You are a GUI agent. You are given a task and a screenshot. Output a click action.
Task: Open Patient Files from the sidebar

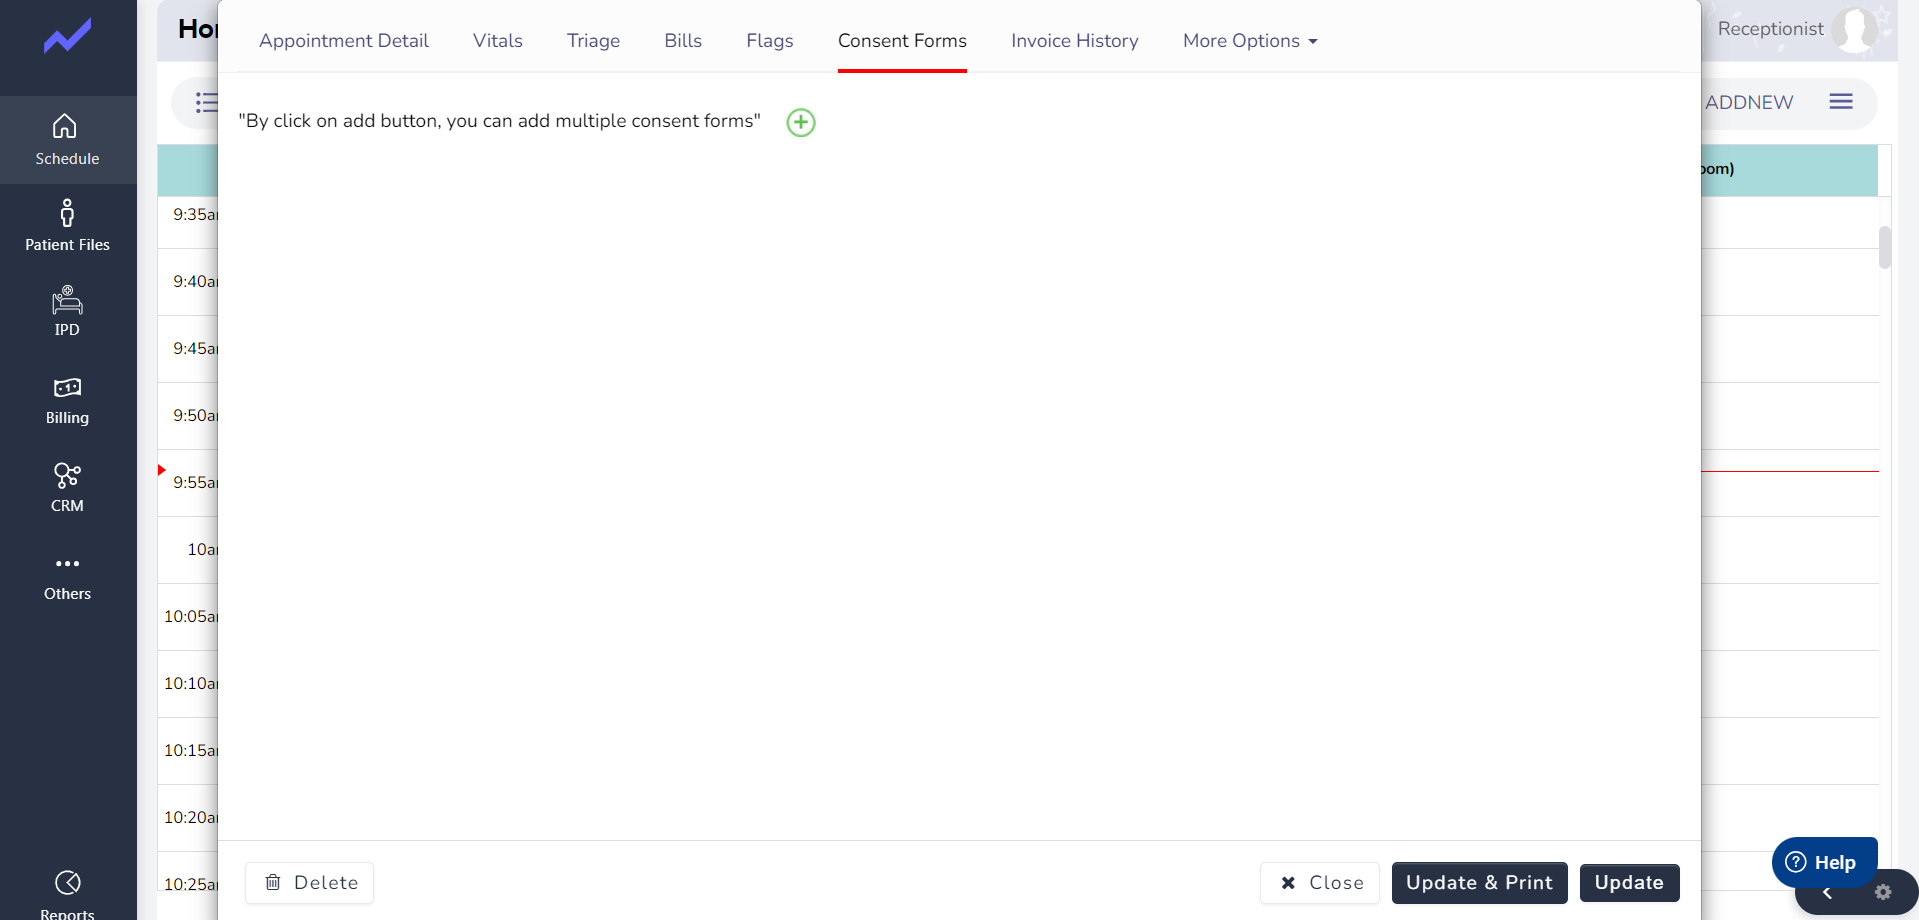[x=67, y=226]
